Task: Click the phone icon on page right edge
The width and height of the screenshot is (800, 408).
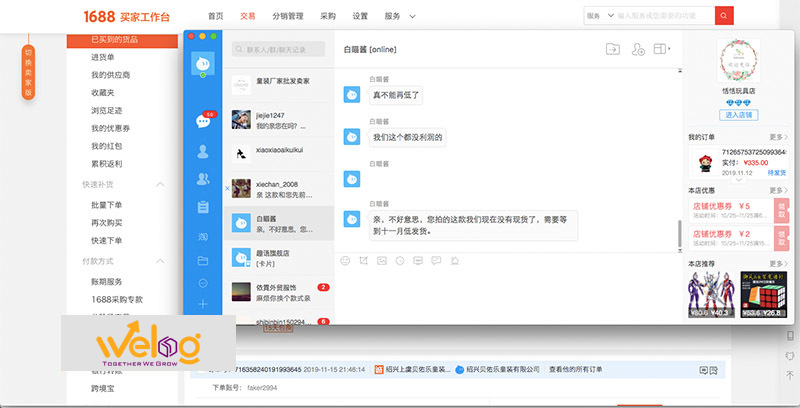Action: point(790,336)
